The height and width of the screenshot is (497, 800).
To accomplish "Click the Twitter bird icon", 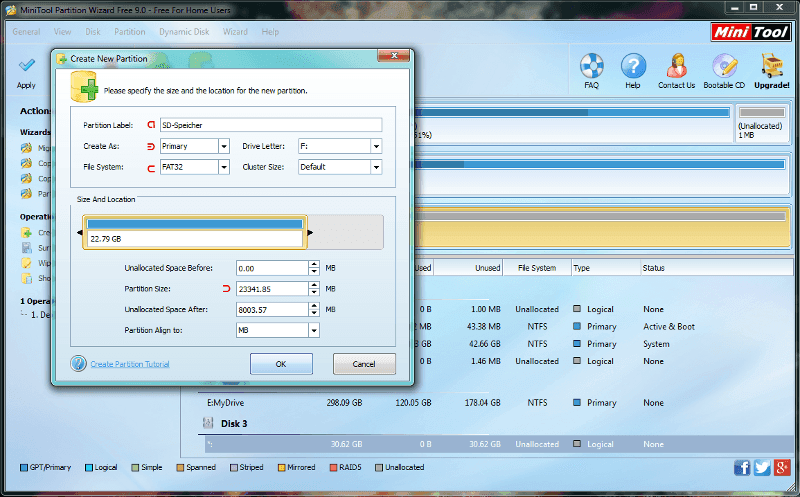I will pos(762,467).
